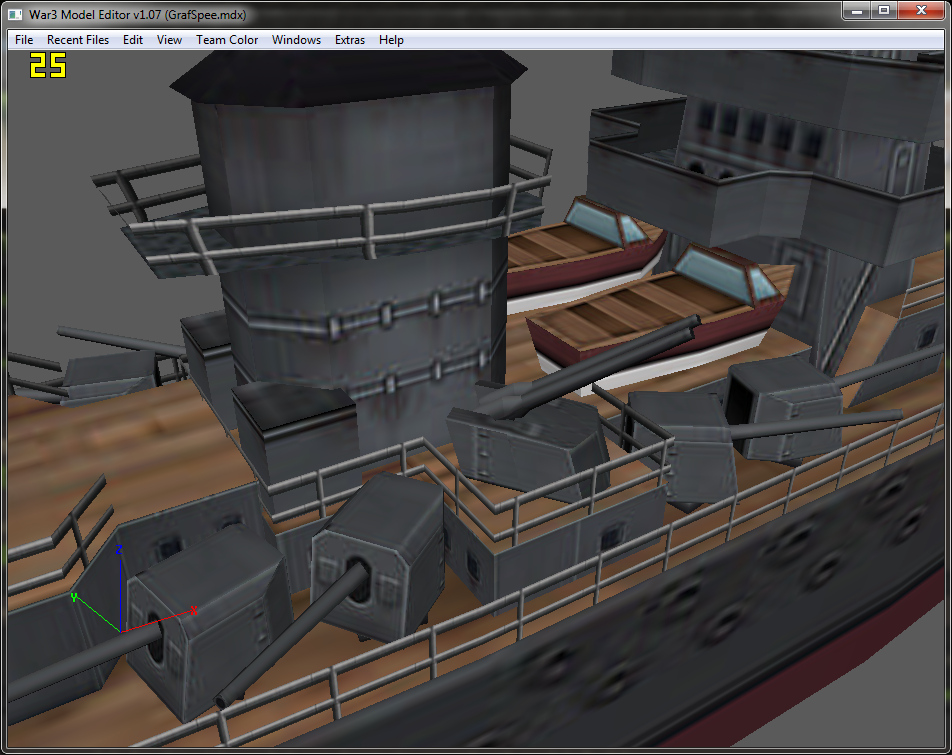The width and height of the screenshot is (952, 755).
Task: Maximize the Model Editor window
Action: (884, 10)
